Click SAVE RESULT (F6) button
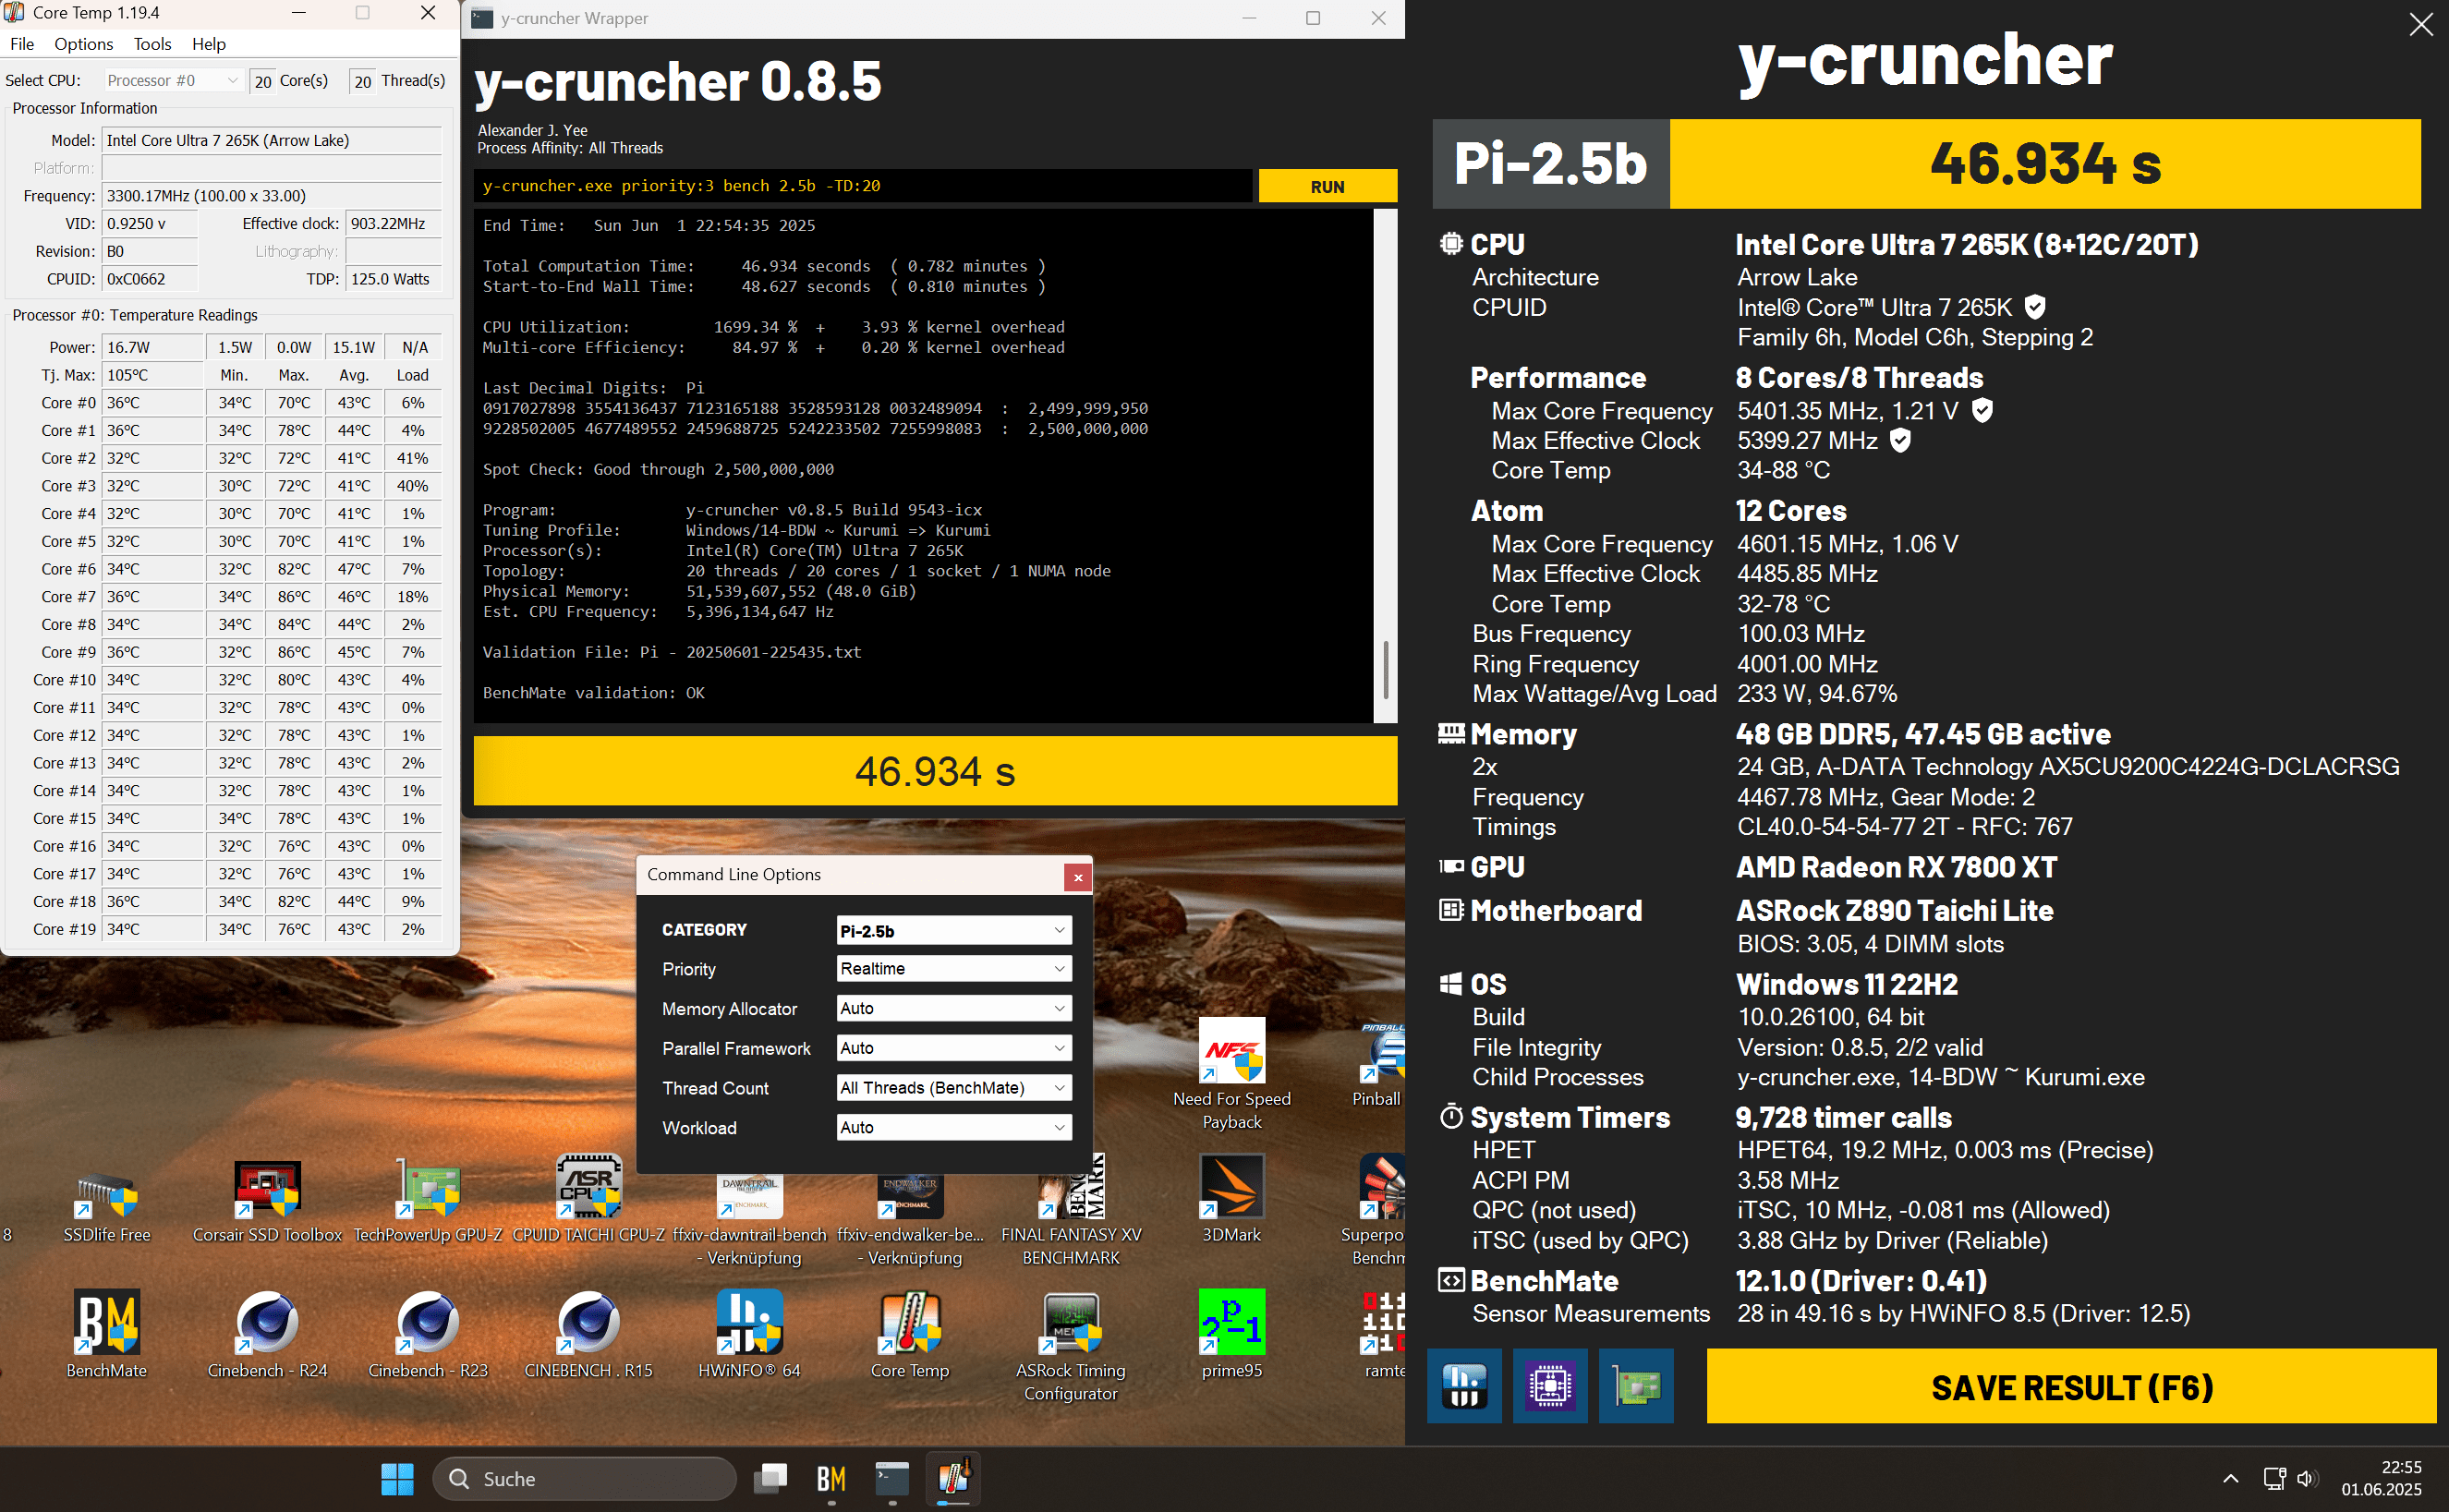Screen dimensions: 2449x1512 [2070, 1387]
